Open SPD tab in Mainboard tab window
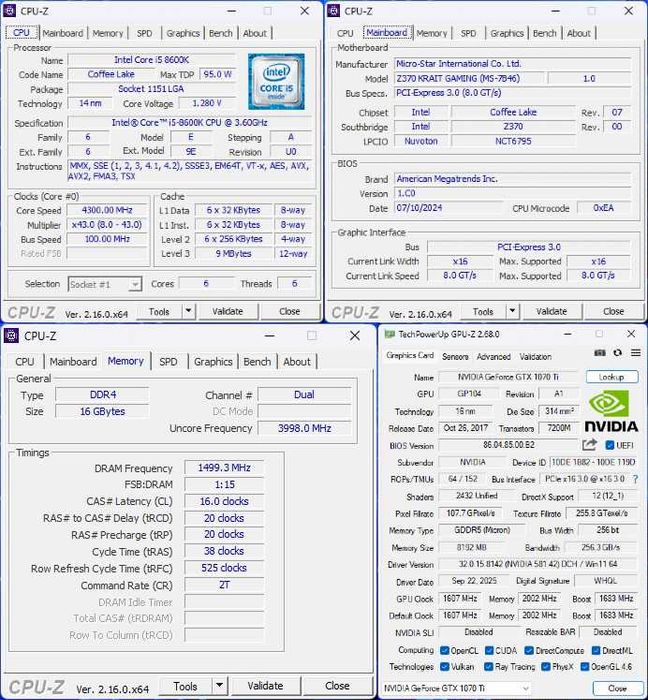 [x=468, y=33]
